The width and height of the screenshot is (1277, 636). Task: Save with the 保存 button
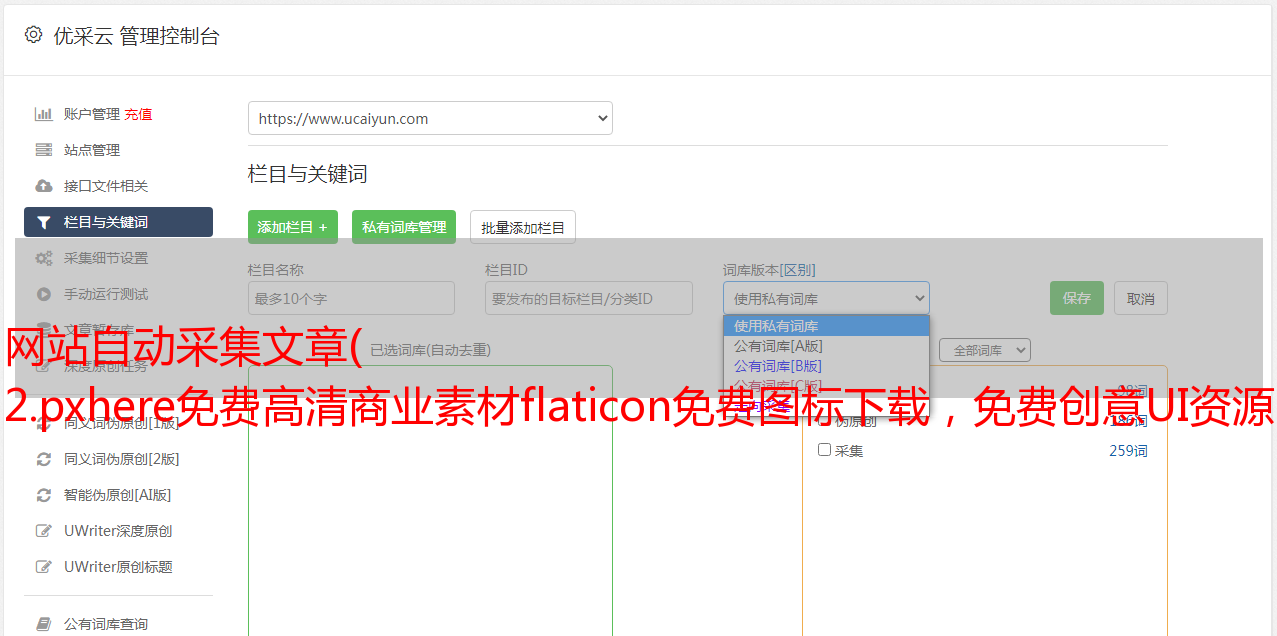(1077, 298)
